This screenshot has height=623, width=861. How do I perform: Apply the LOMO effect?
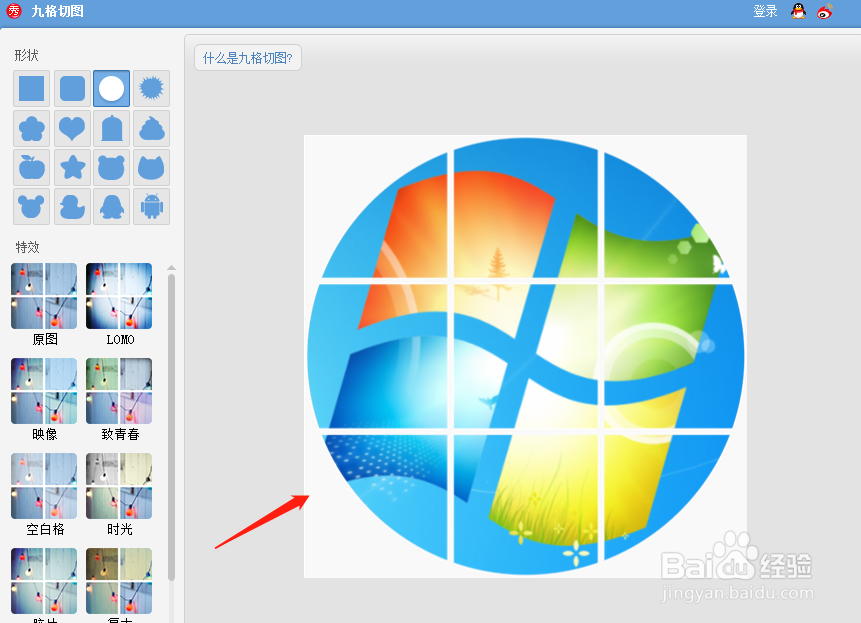(119, 296)
